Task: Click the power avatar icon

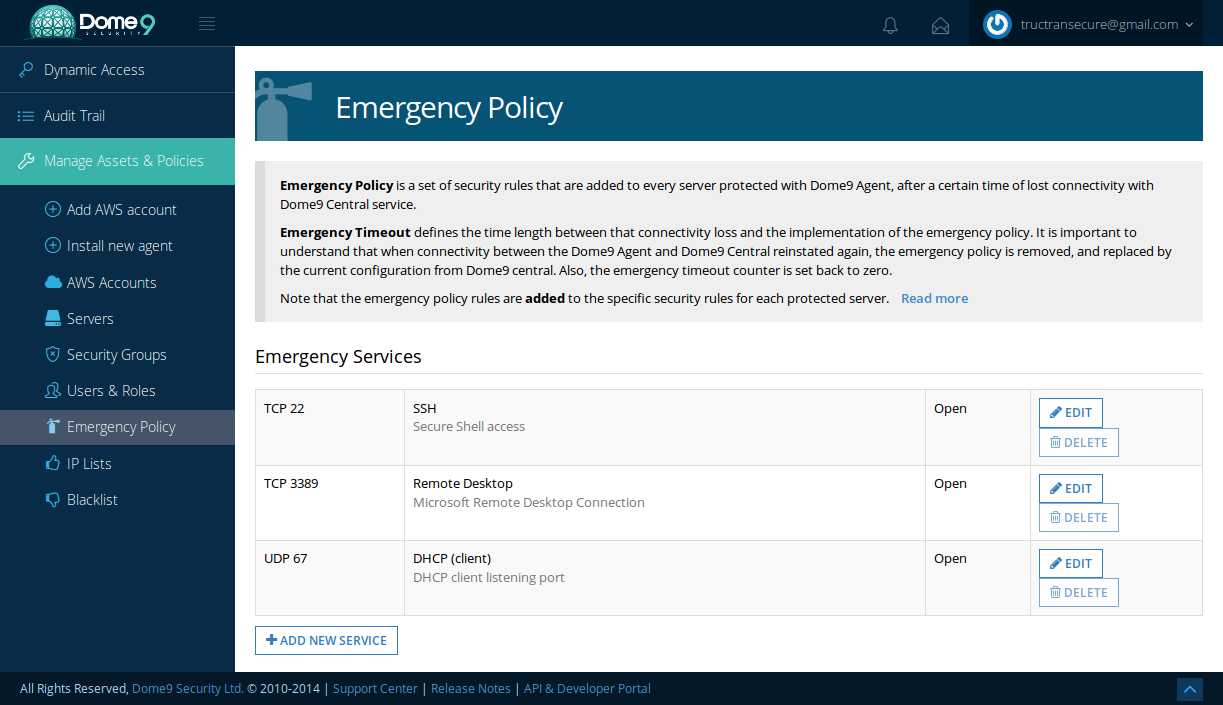Action: pyautogui.click(x=997, y=25)
